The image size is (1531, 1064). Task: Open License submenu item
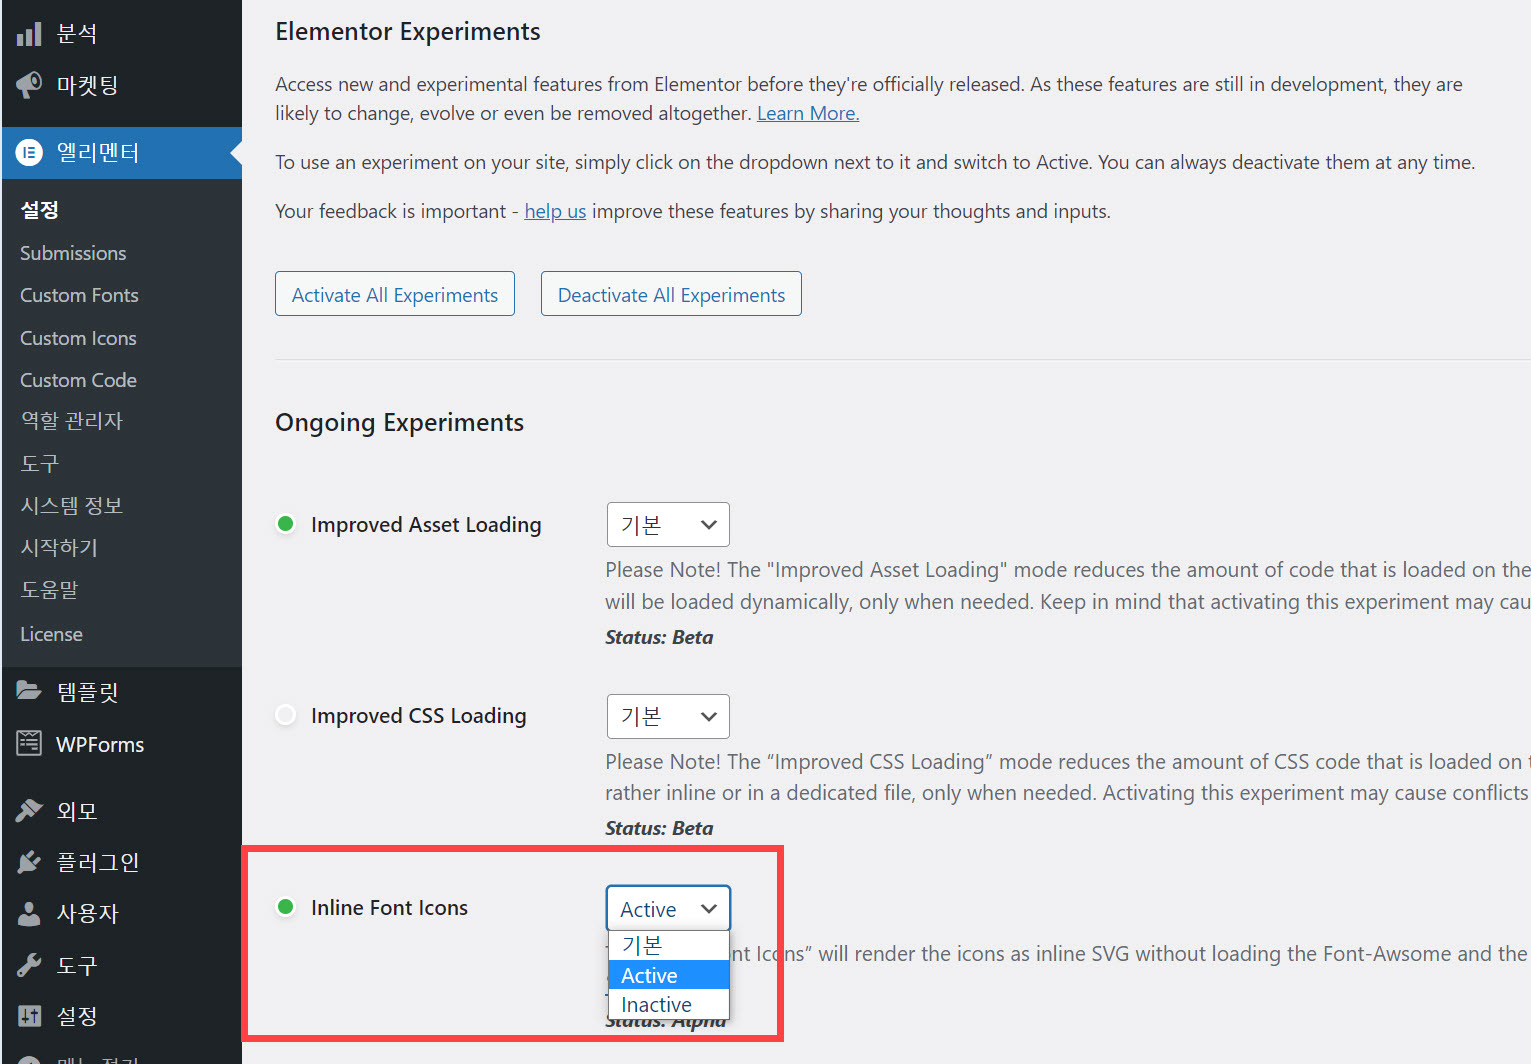coord(51,634)
